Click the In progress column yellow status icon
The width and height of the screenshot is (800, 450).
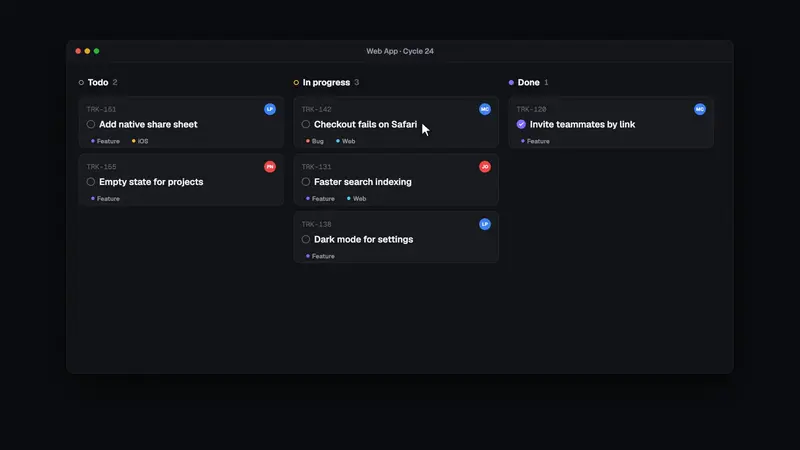pyautogui.click(x=296, y=83)
